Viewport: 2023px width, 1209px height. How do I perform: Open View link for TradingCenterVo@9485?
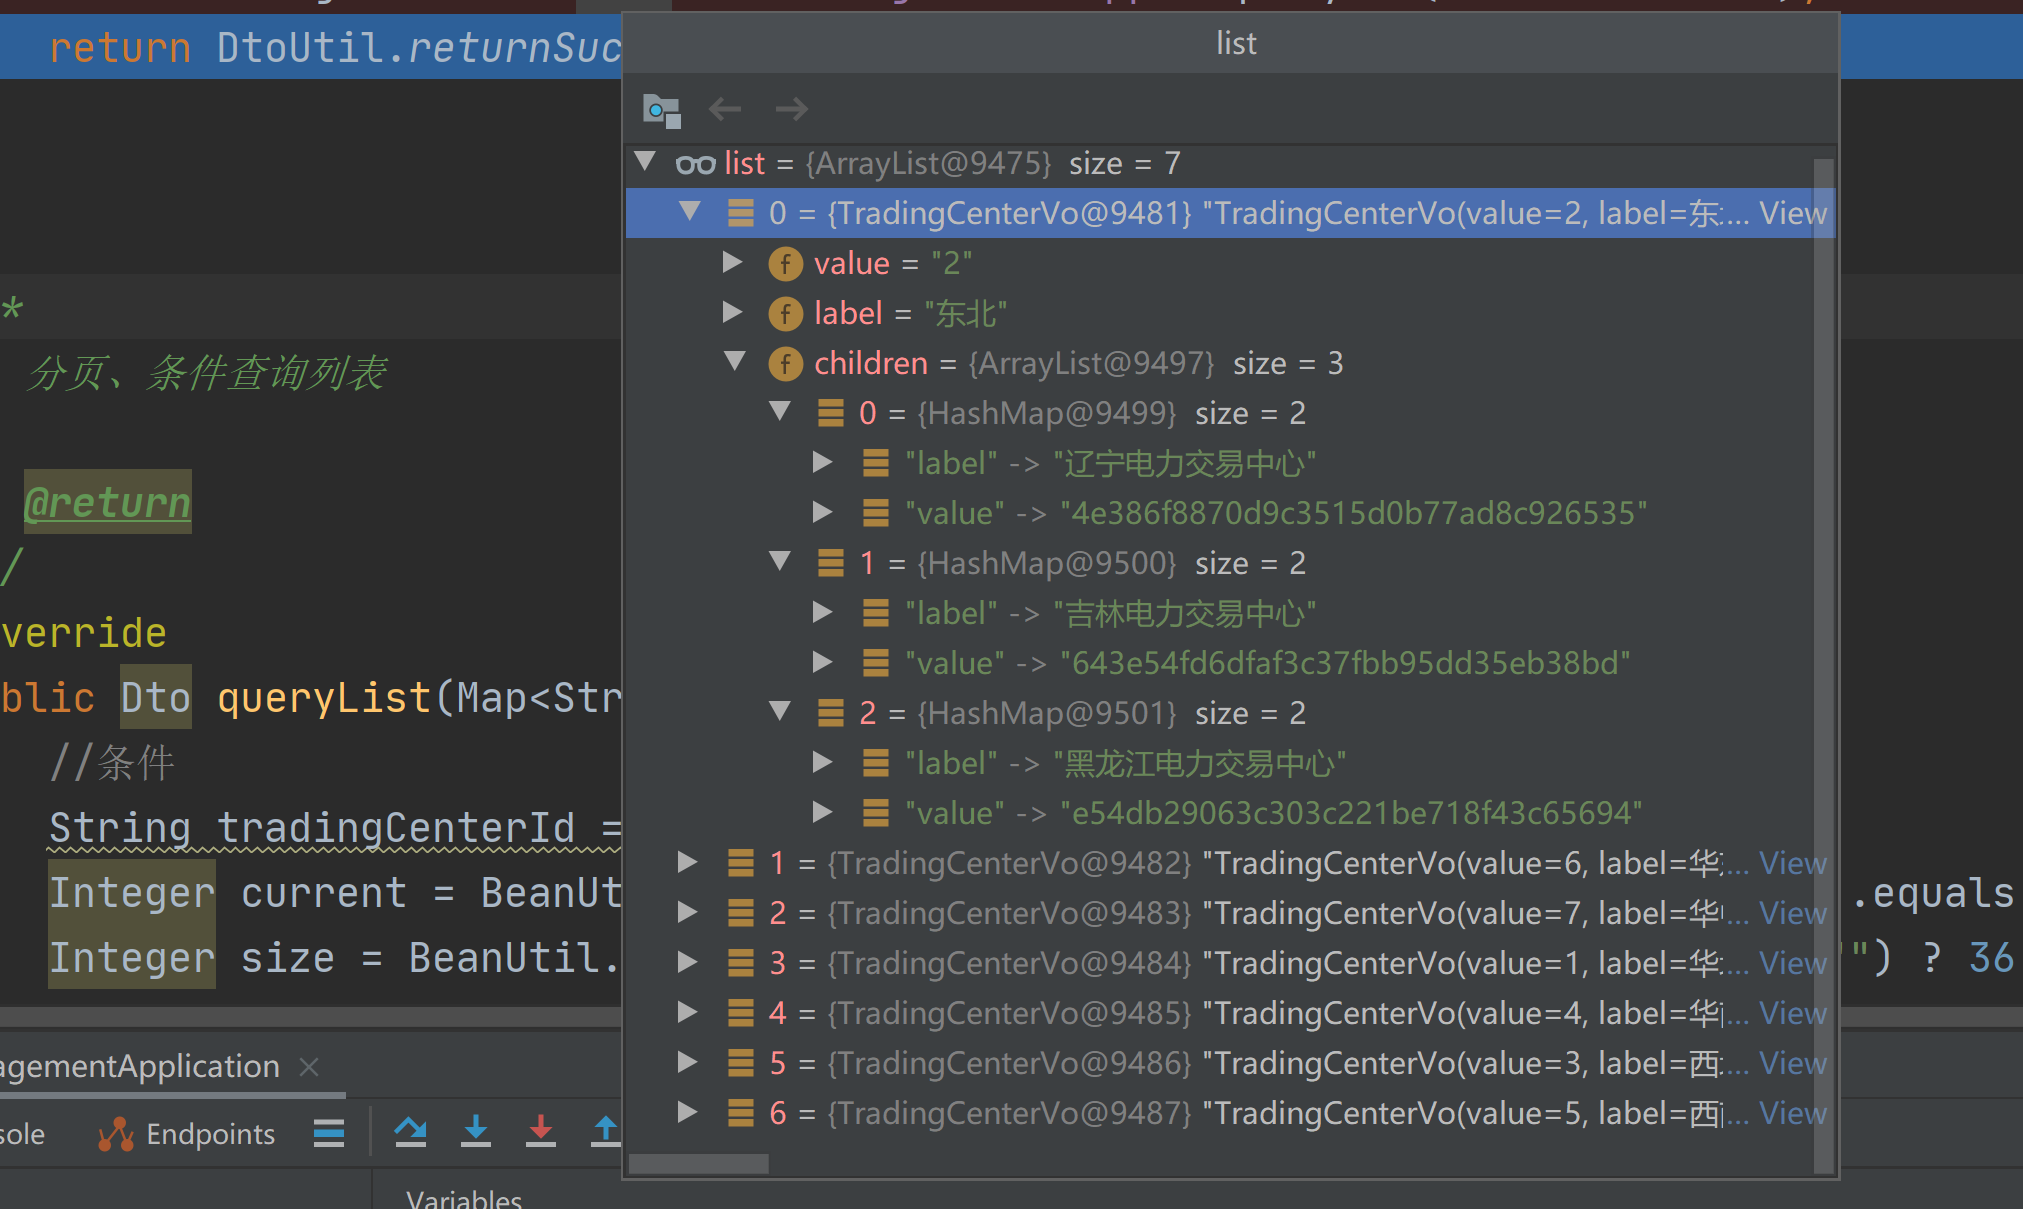click(1793, 1013)
